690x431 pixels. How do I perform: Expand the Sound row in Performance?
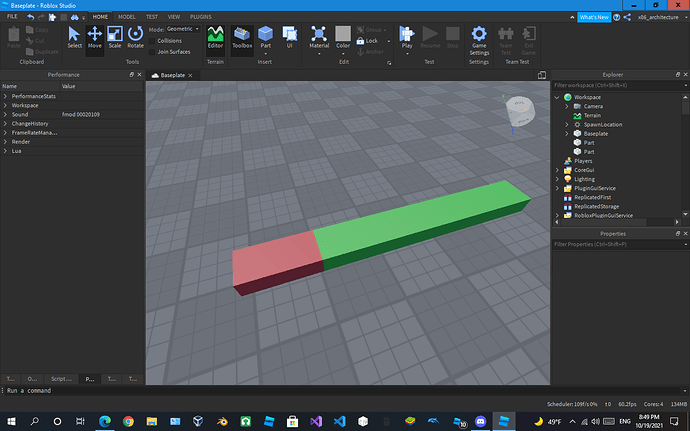point(5,114)
